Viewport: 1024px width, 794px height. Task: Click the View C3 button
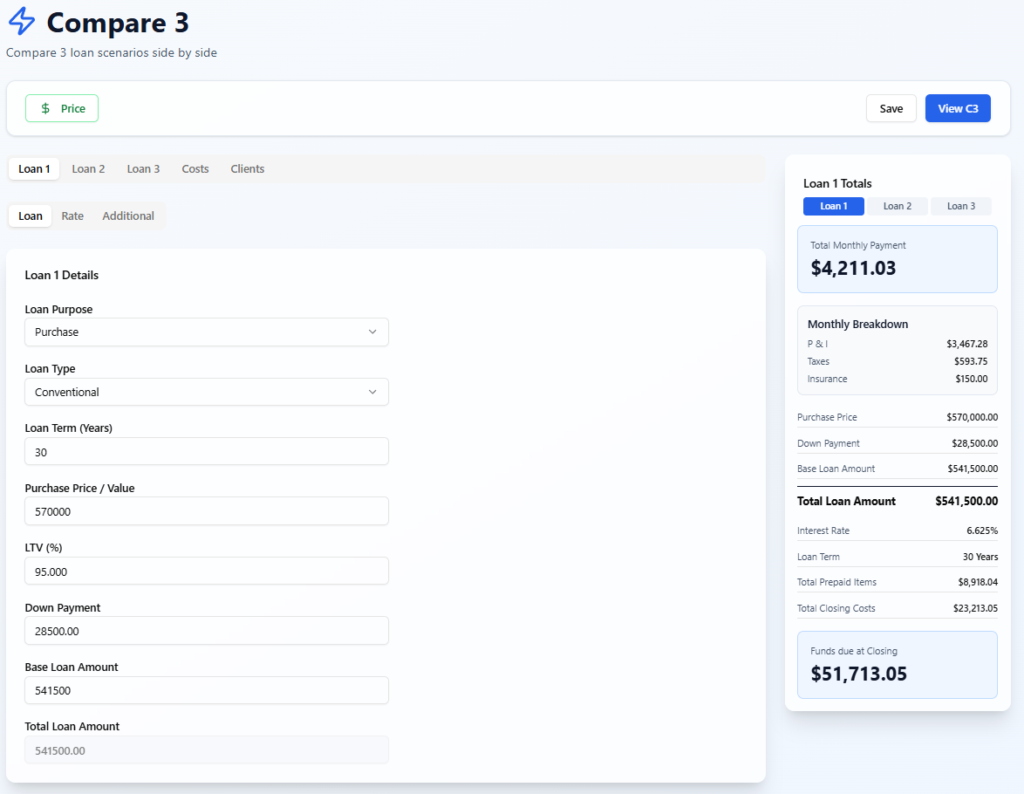[x=957, y=109]
